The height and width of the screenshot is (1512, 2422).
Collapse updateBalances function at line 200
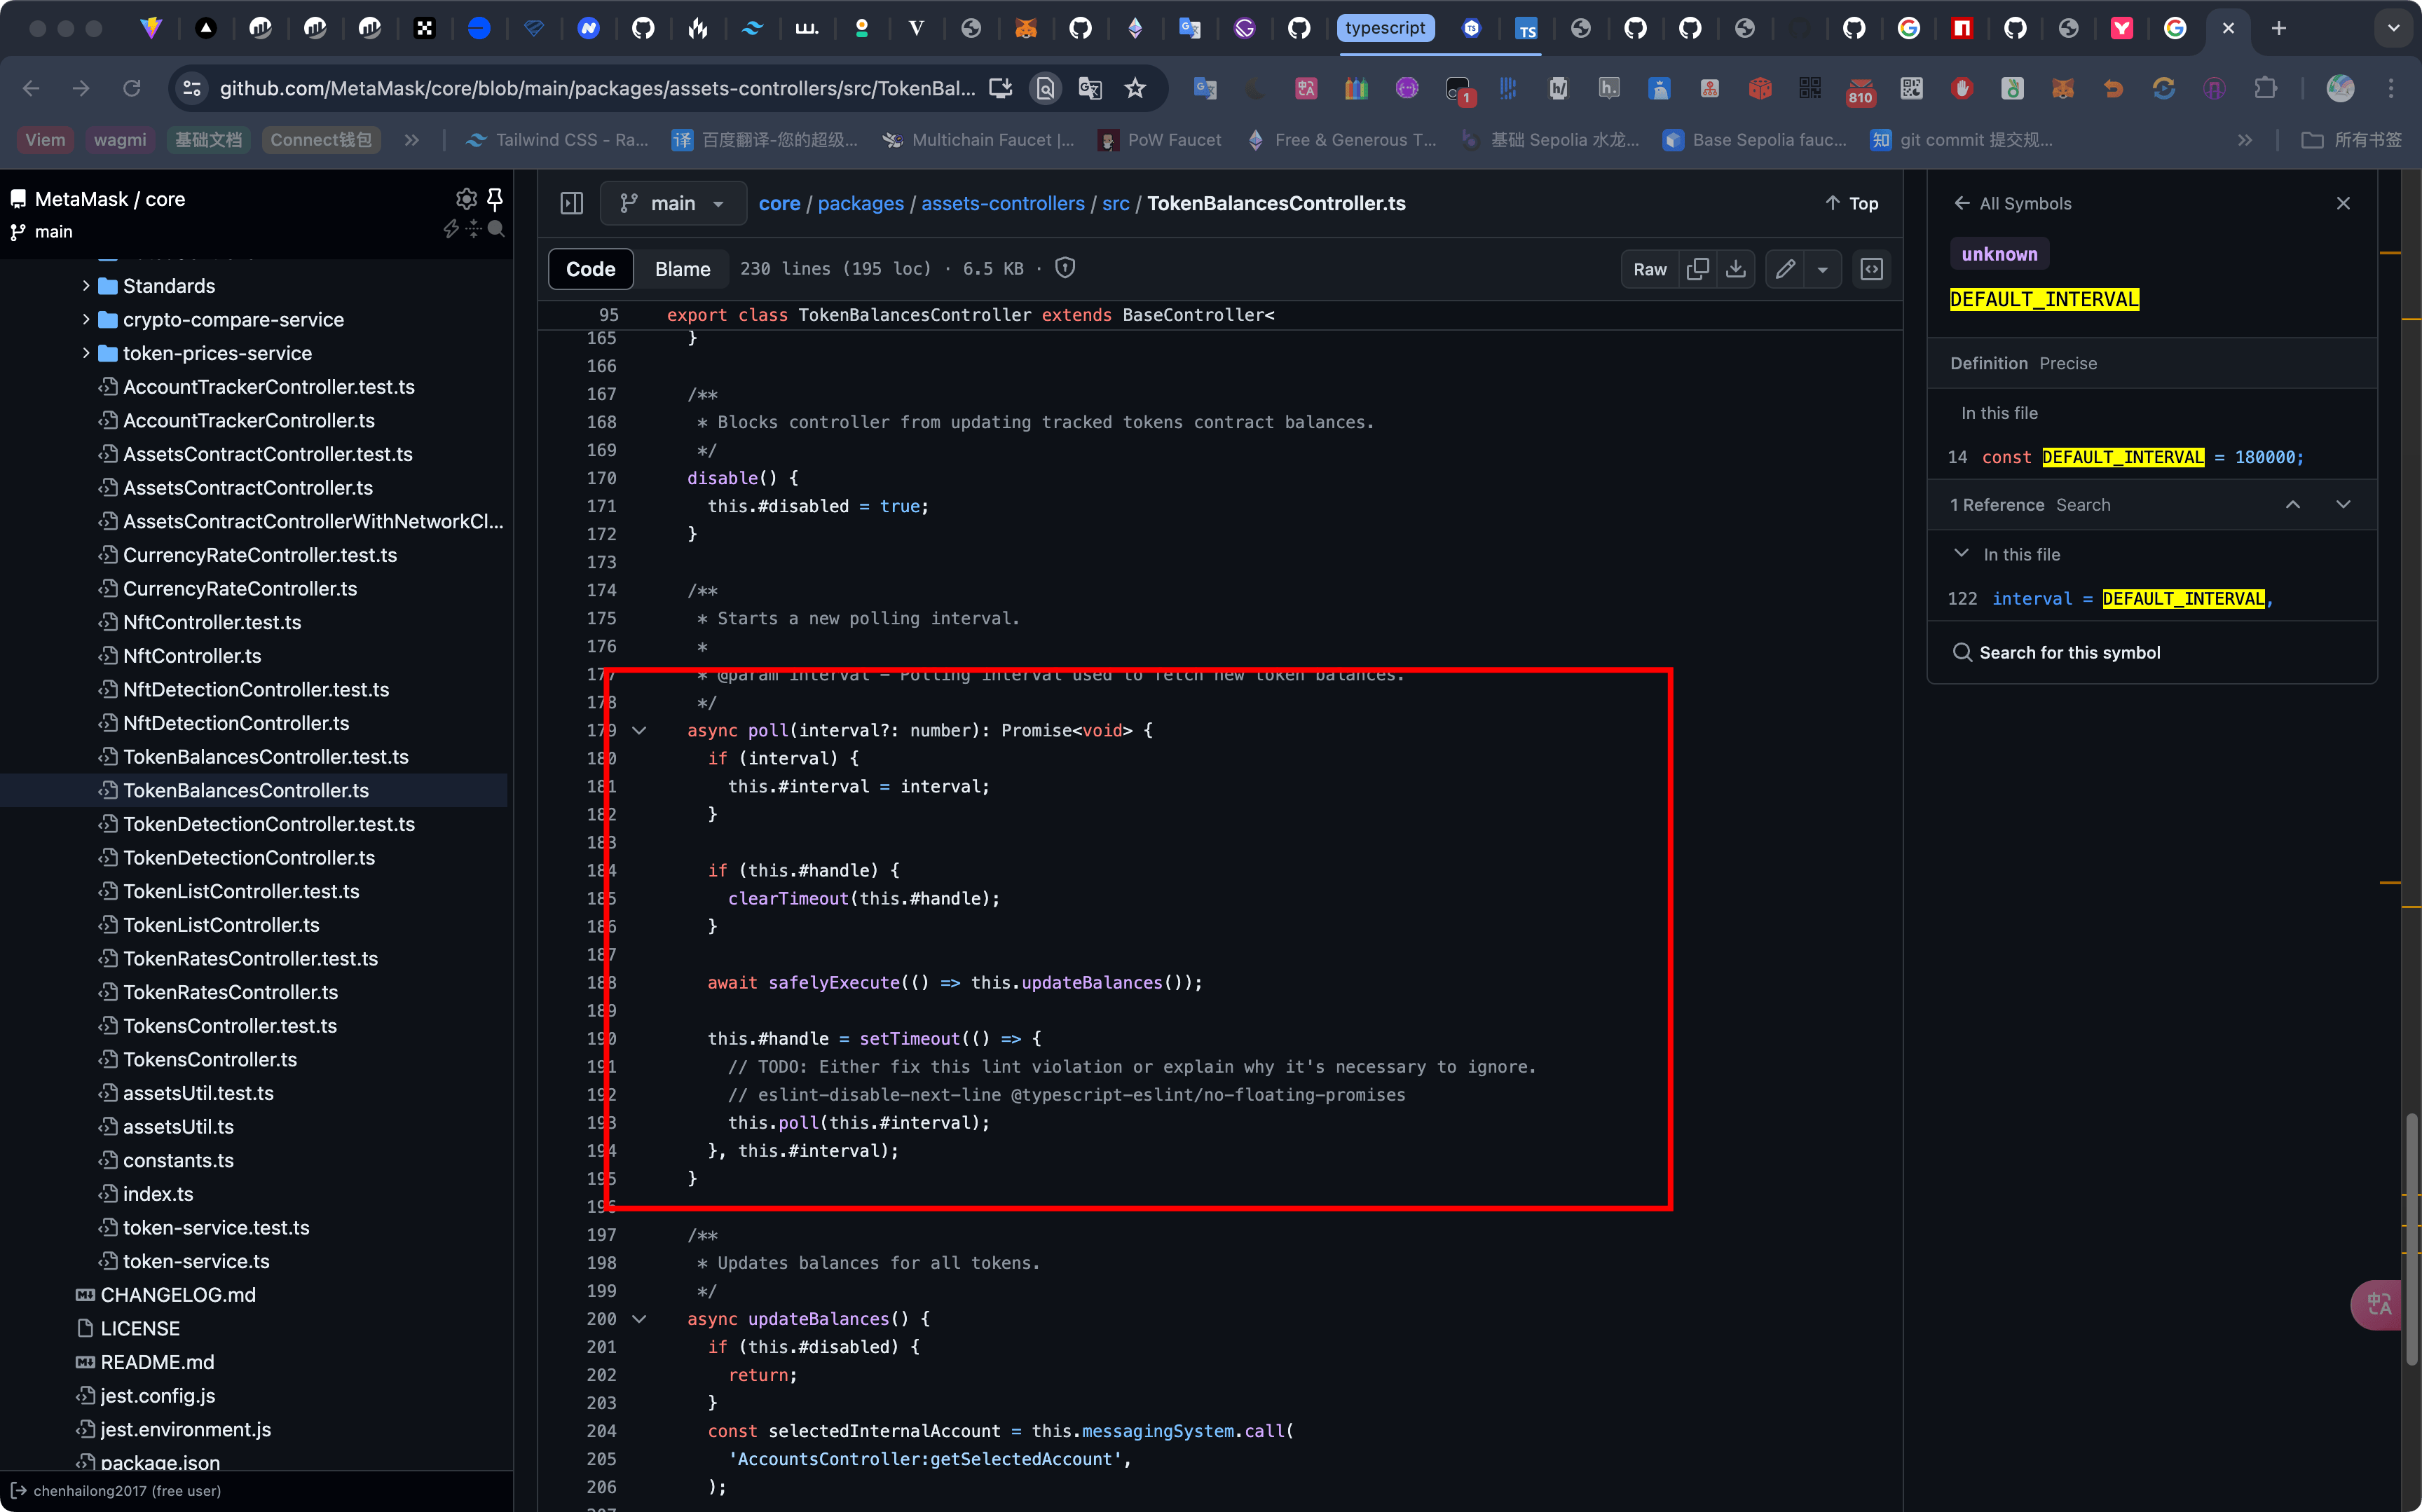pos(639,1320)
